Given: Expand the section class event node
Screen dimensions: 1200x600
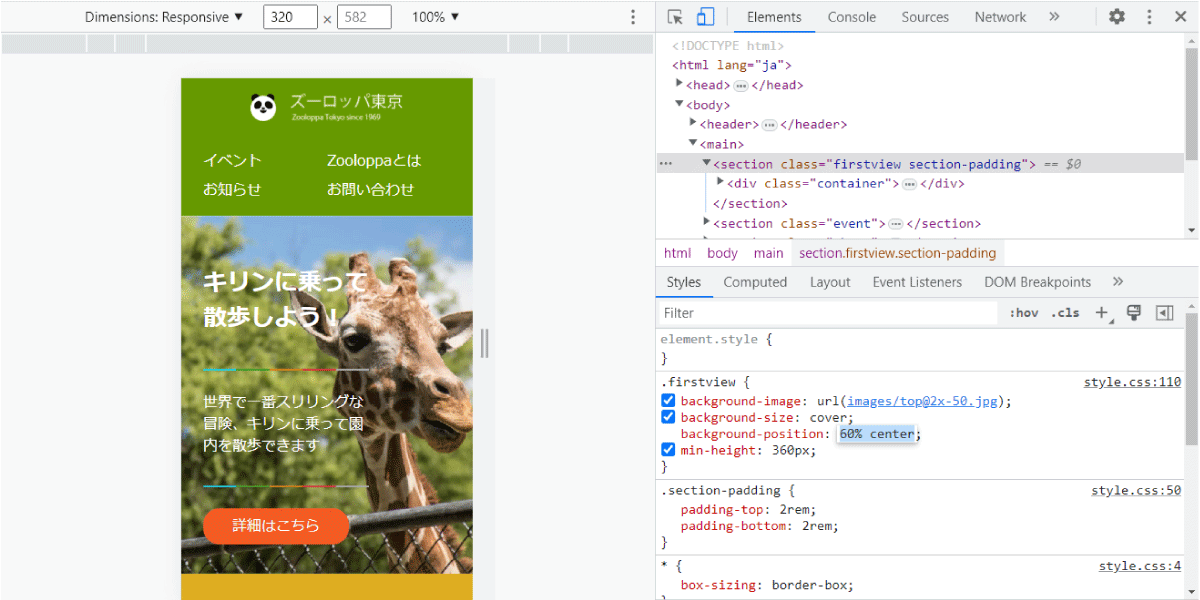Looking at the screenshot, I should 707,222.
